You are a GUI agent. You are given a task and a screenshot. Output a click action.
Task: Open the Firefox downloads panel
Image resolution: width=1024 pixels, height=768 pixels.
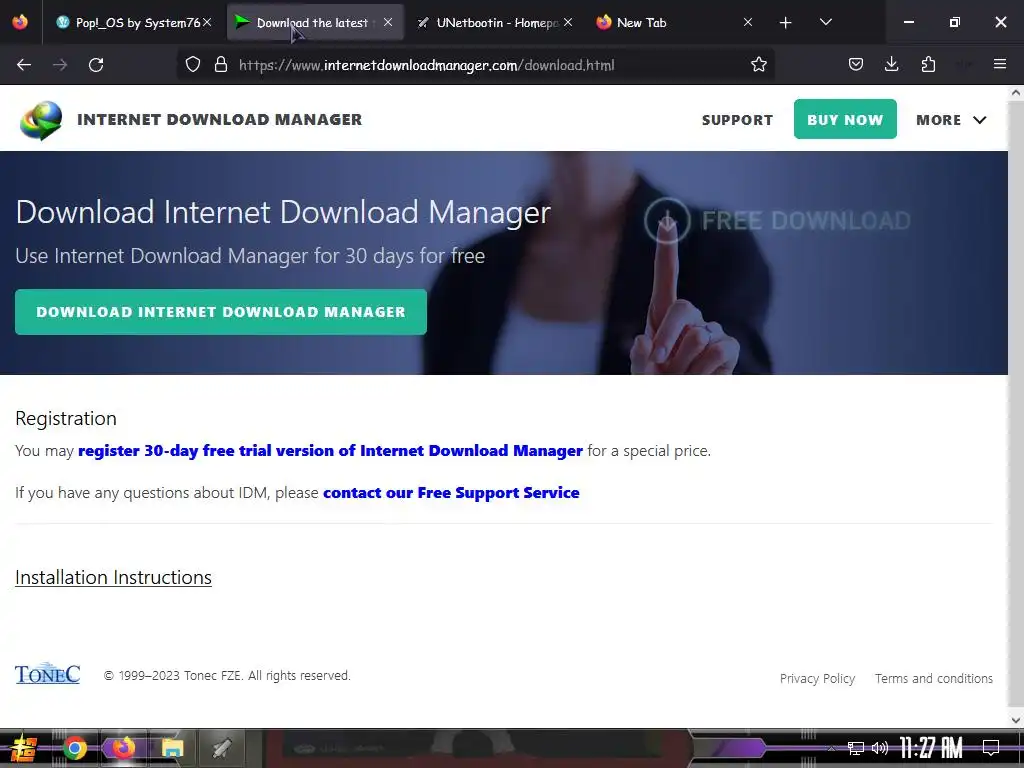click(891, 64)
